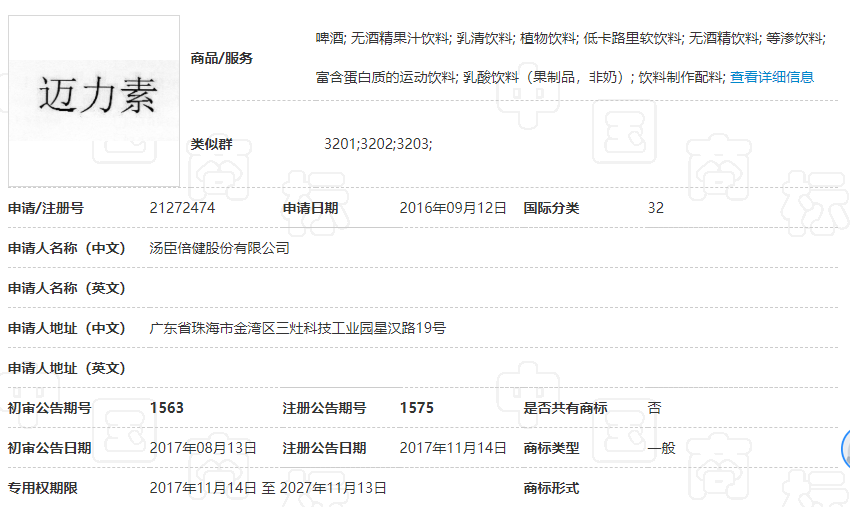
Task: Select registration announcement date 2017年11月14日
Action: [453, 448]
